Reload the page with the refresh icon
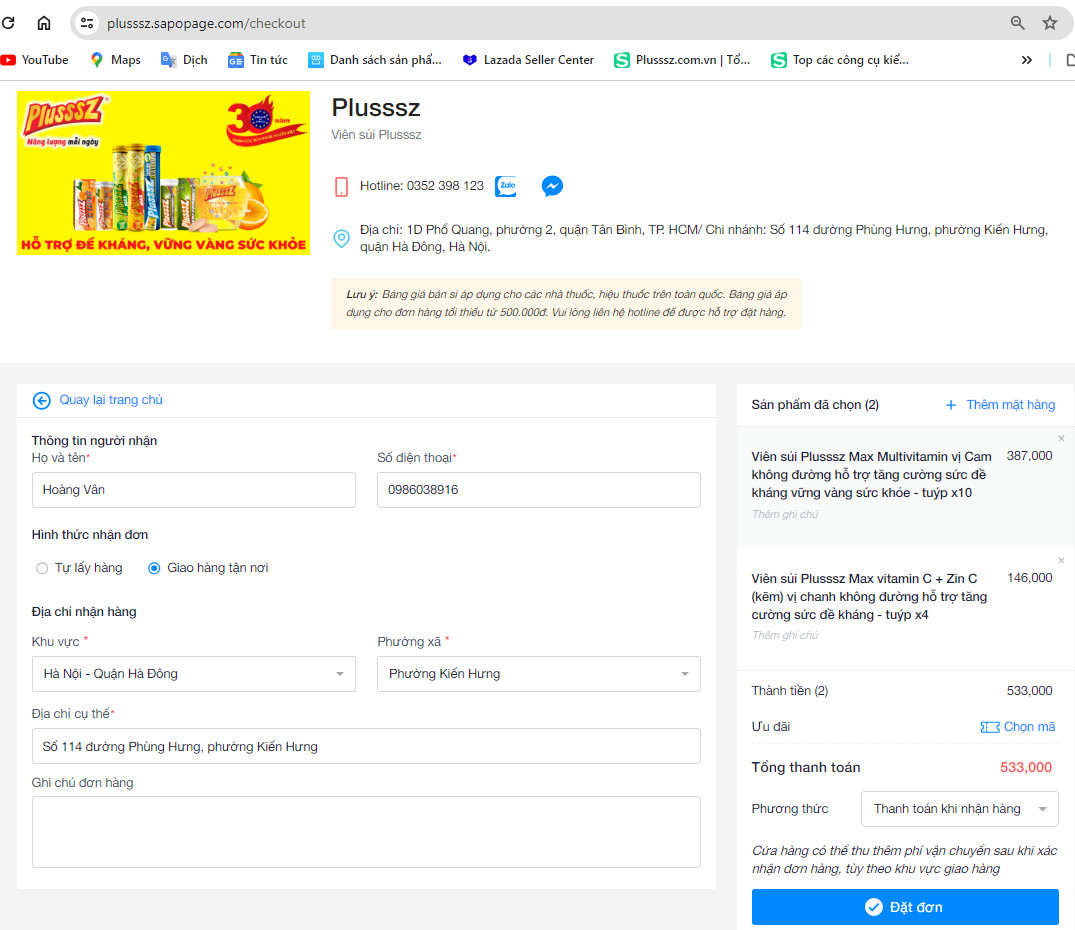1075x930 pixels. [8, 23]
